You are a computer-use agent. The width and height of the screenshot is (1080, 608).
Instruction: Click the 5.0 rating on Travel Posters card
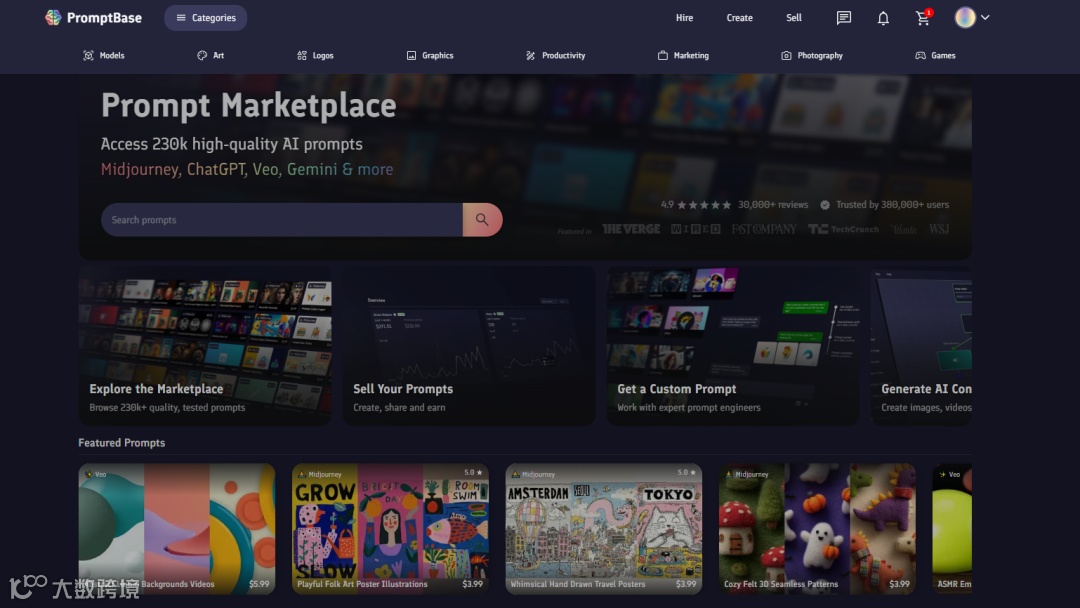click(687, 473)
